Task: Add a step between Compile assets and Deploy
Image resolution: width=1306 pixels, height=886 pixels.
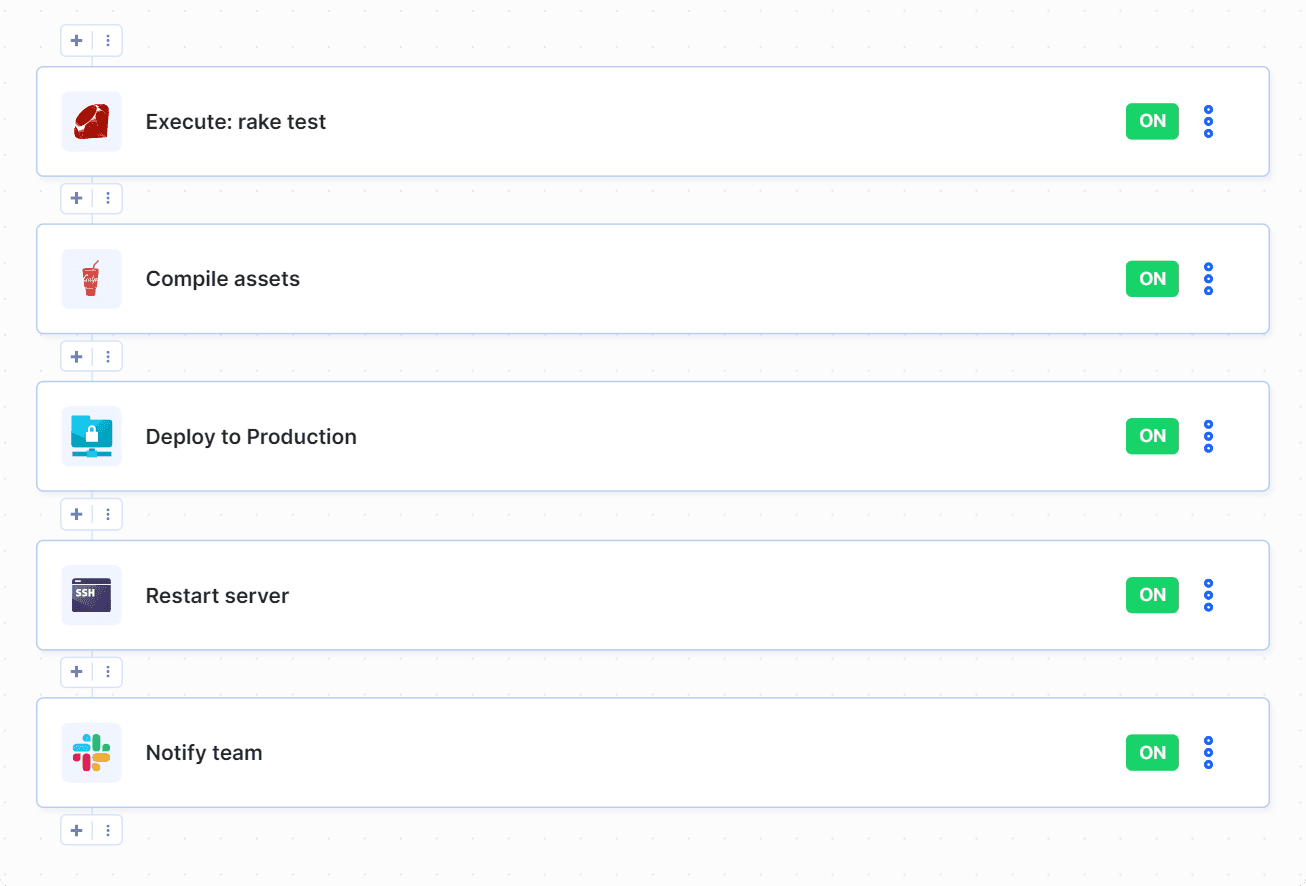Action: pyautogui.click(x=76, y=356)
